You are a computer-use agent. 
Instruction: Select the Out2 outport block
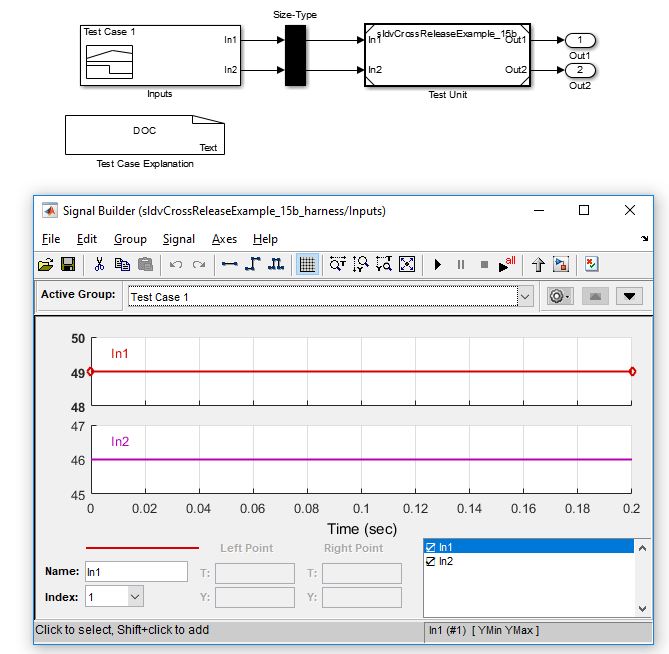coord(580,70)
